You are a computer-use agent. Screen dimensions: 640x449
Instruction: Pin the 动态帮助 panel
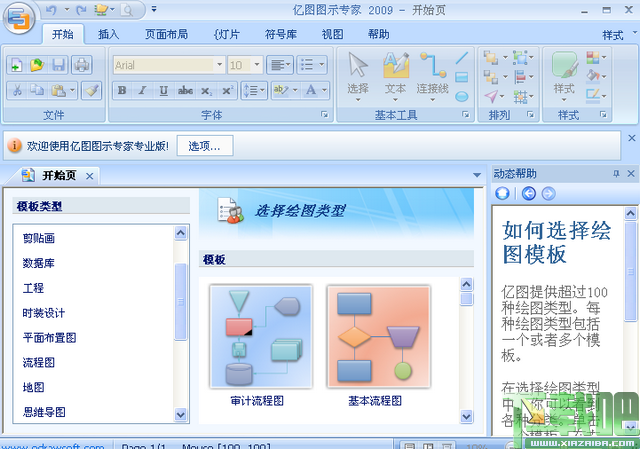click(x=616, y=174)
